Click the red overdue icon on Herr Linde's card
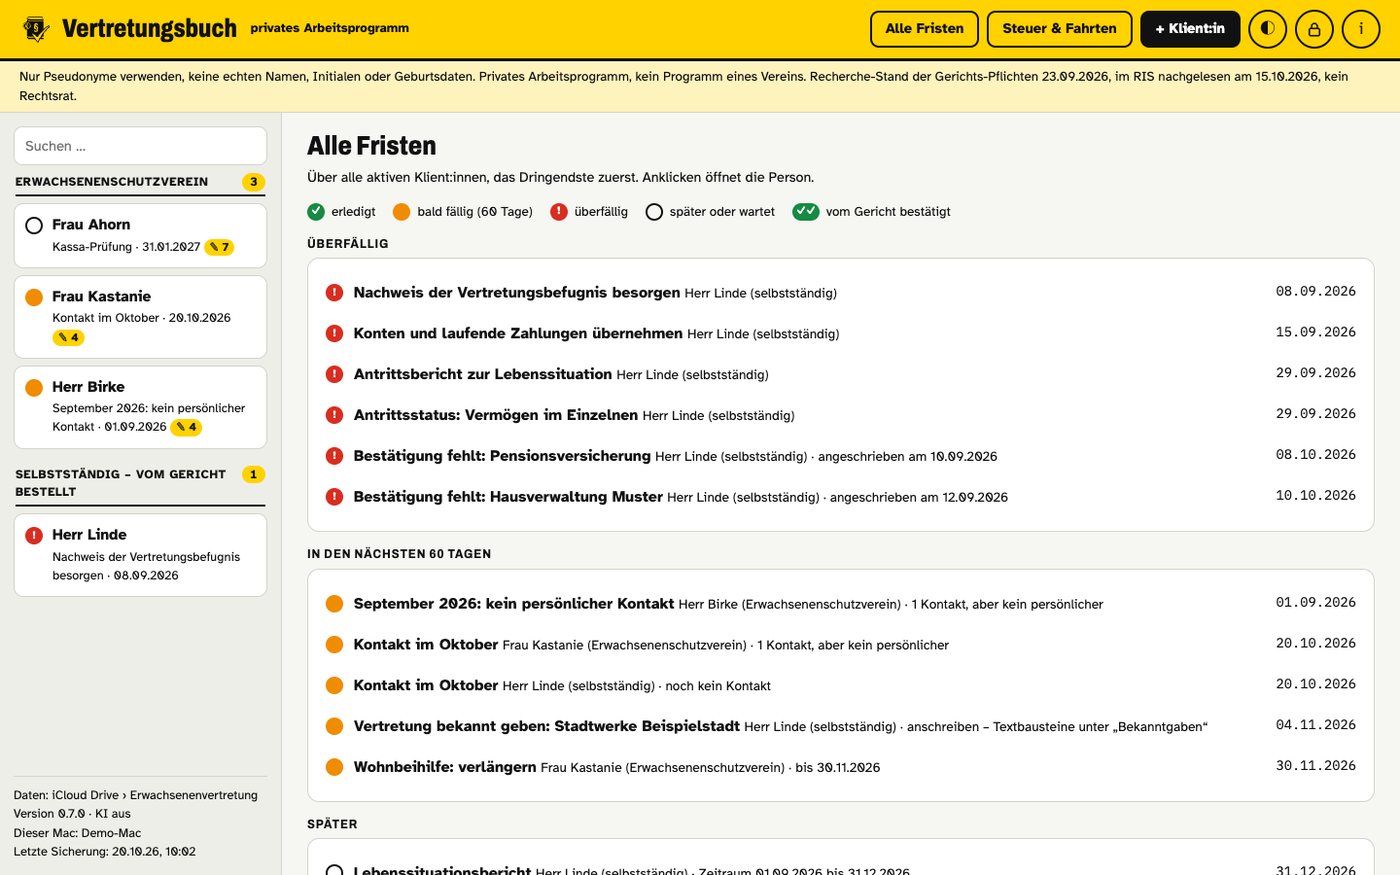Image resolution: width=1400 pixels, height=875 pixels. [34, 535]
